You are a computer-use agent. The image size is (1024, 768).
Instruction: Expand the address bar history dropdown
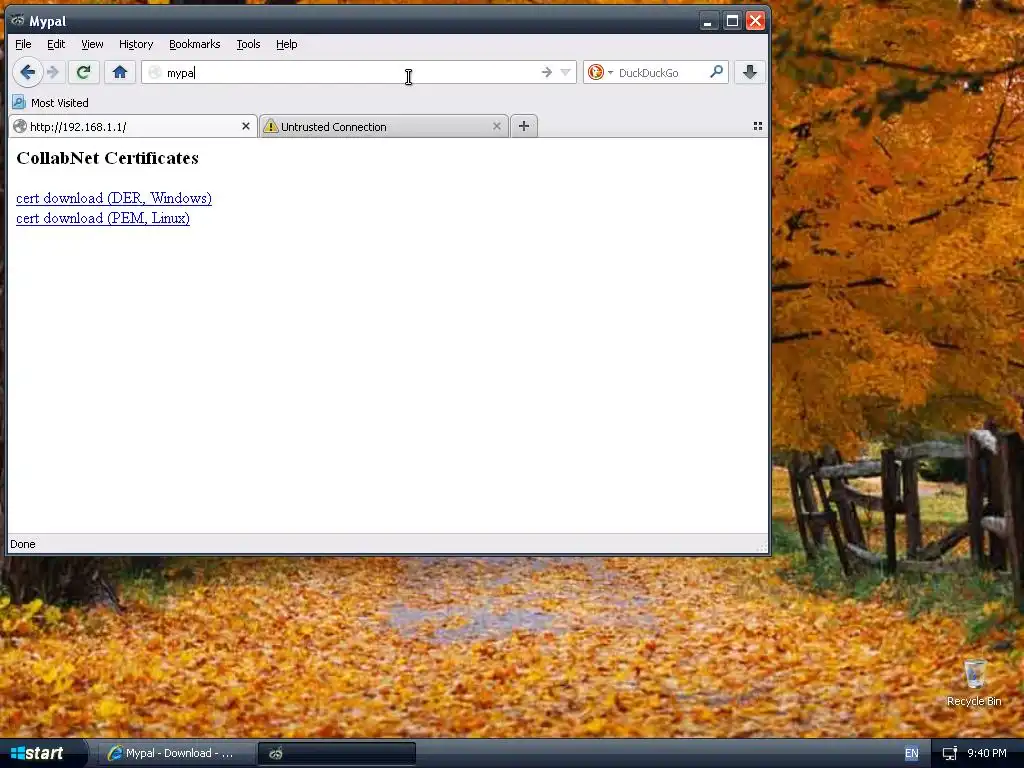coord(566,72)
